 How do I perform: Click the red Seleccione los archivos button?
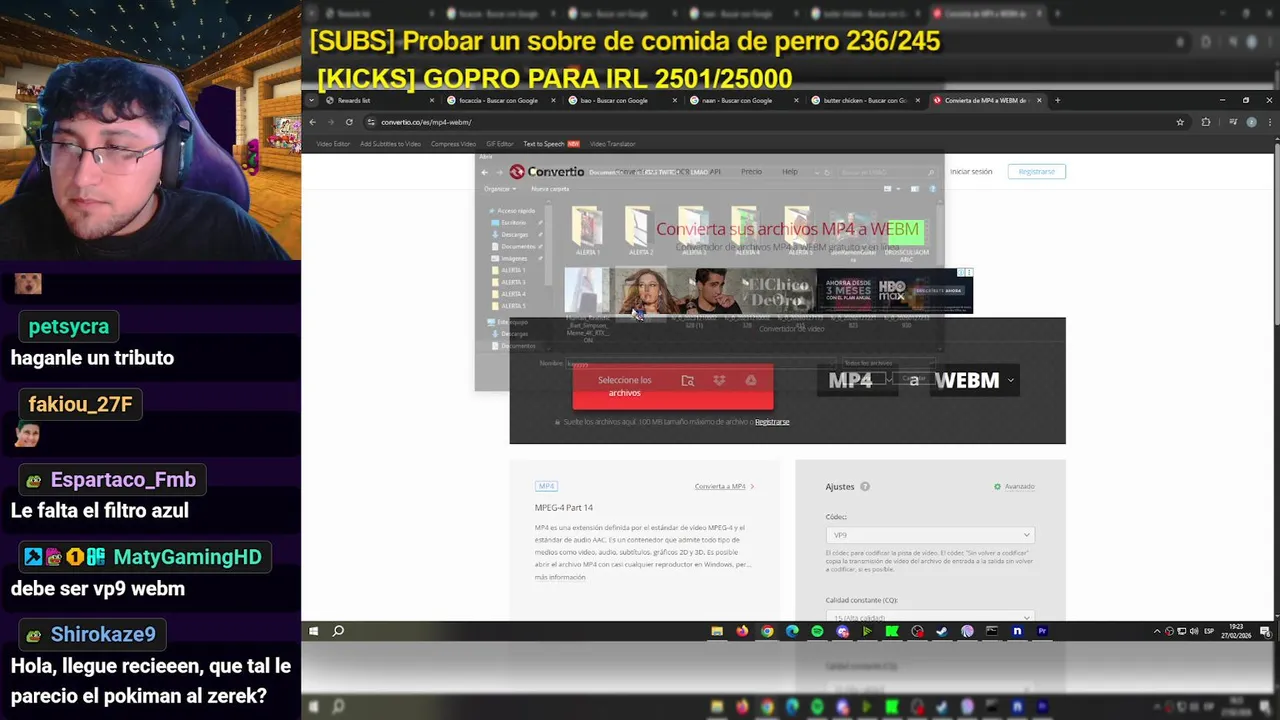(673, 386)
